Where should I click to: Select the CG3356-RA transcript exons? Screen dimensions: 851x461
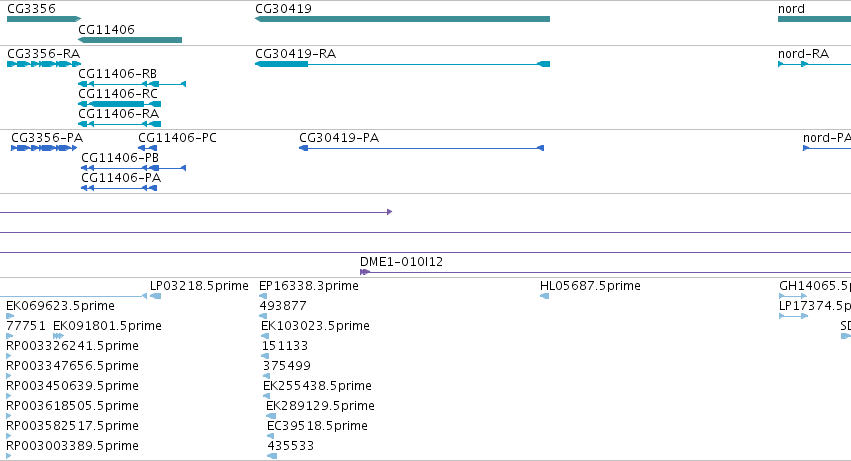[x=44, y=64]
